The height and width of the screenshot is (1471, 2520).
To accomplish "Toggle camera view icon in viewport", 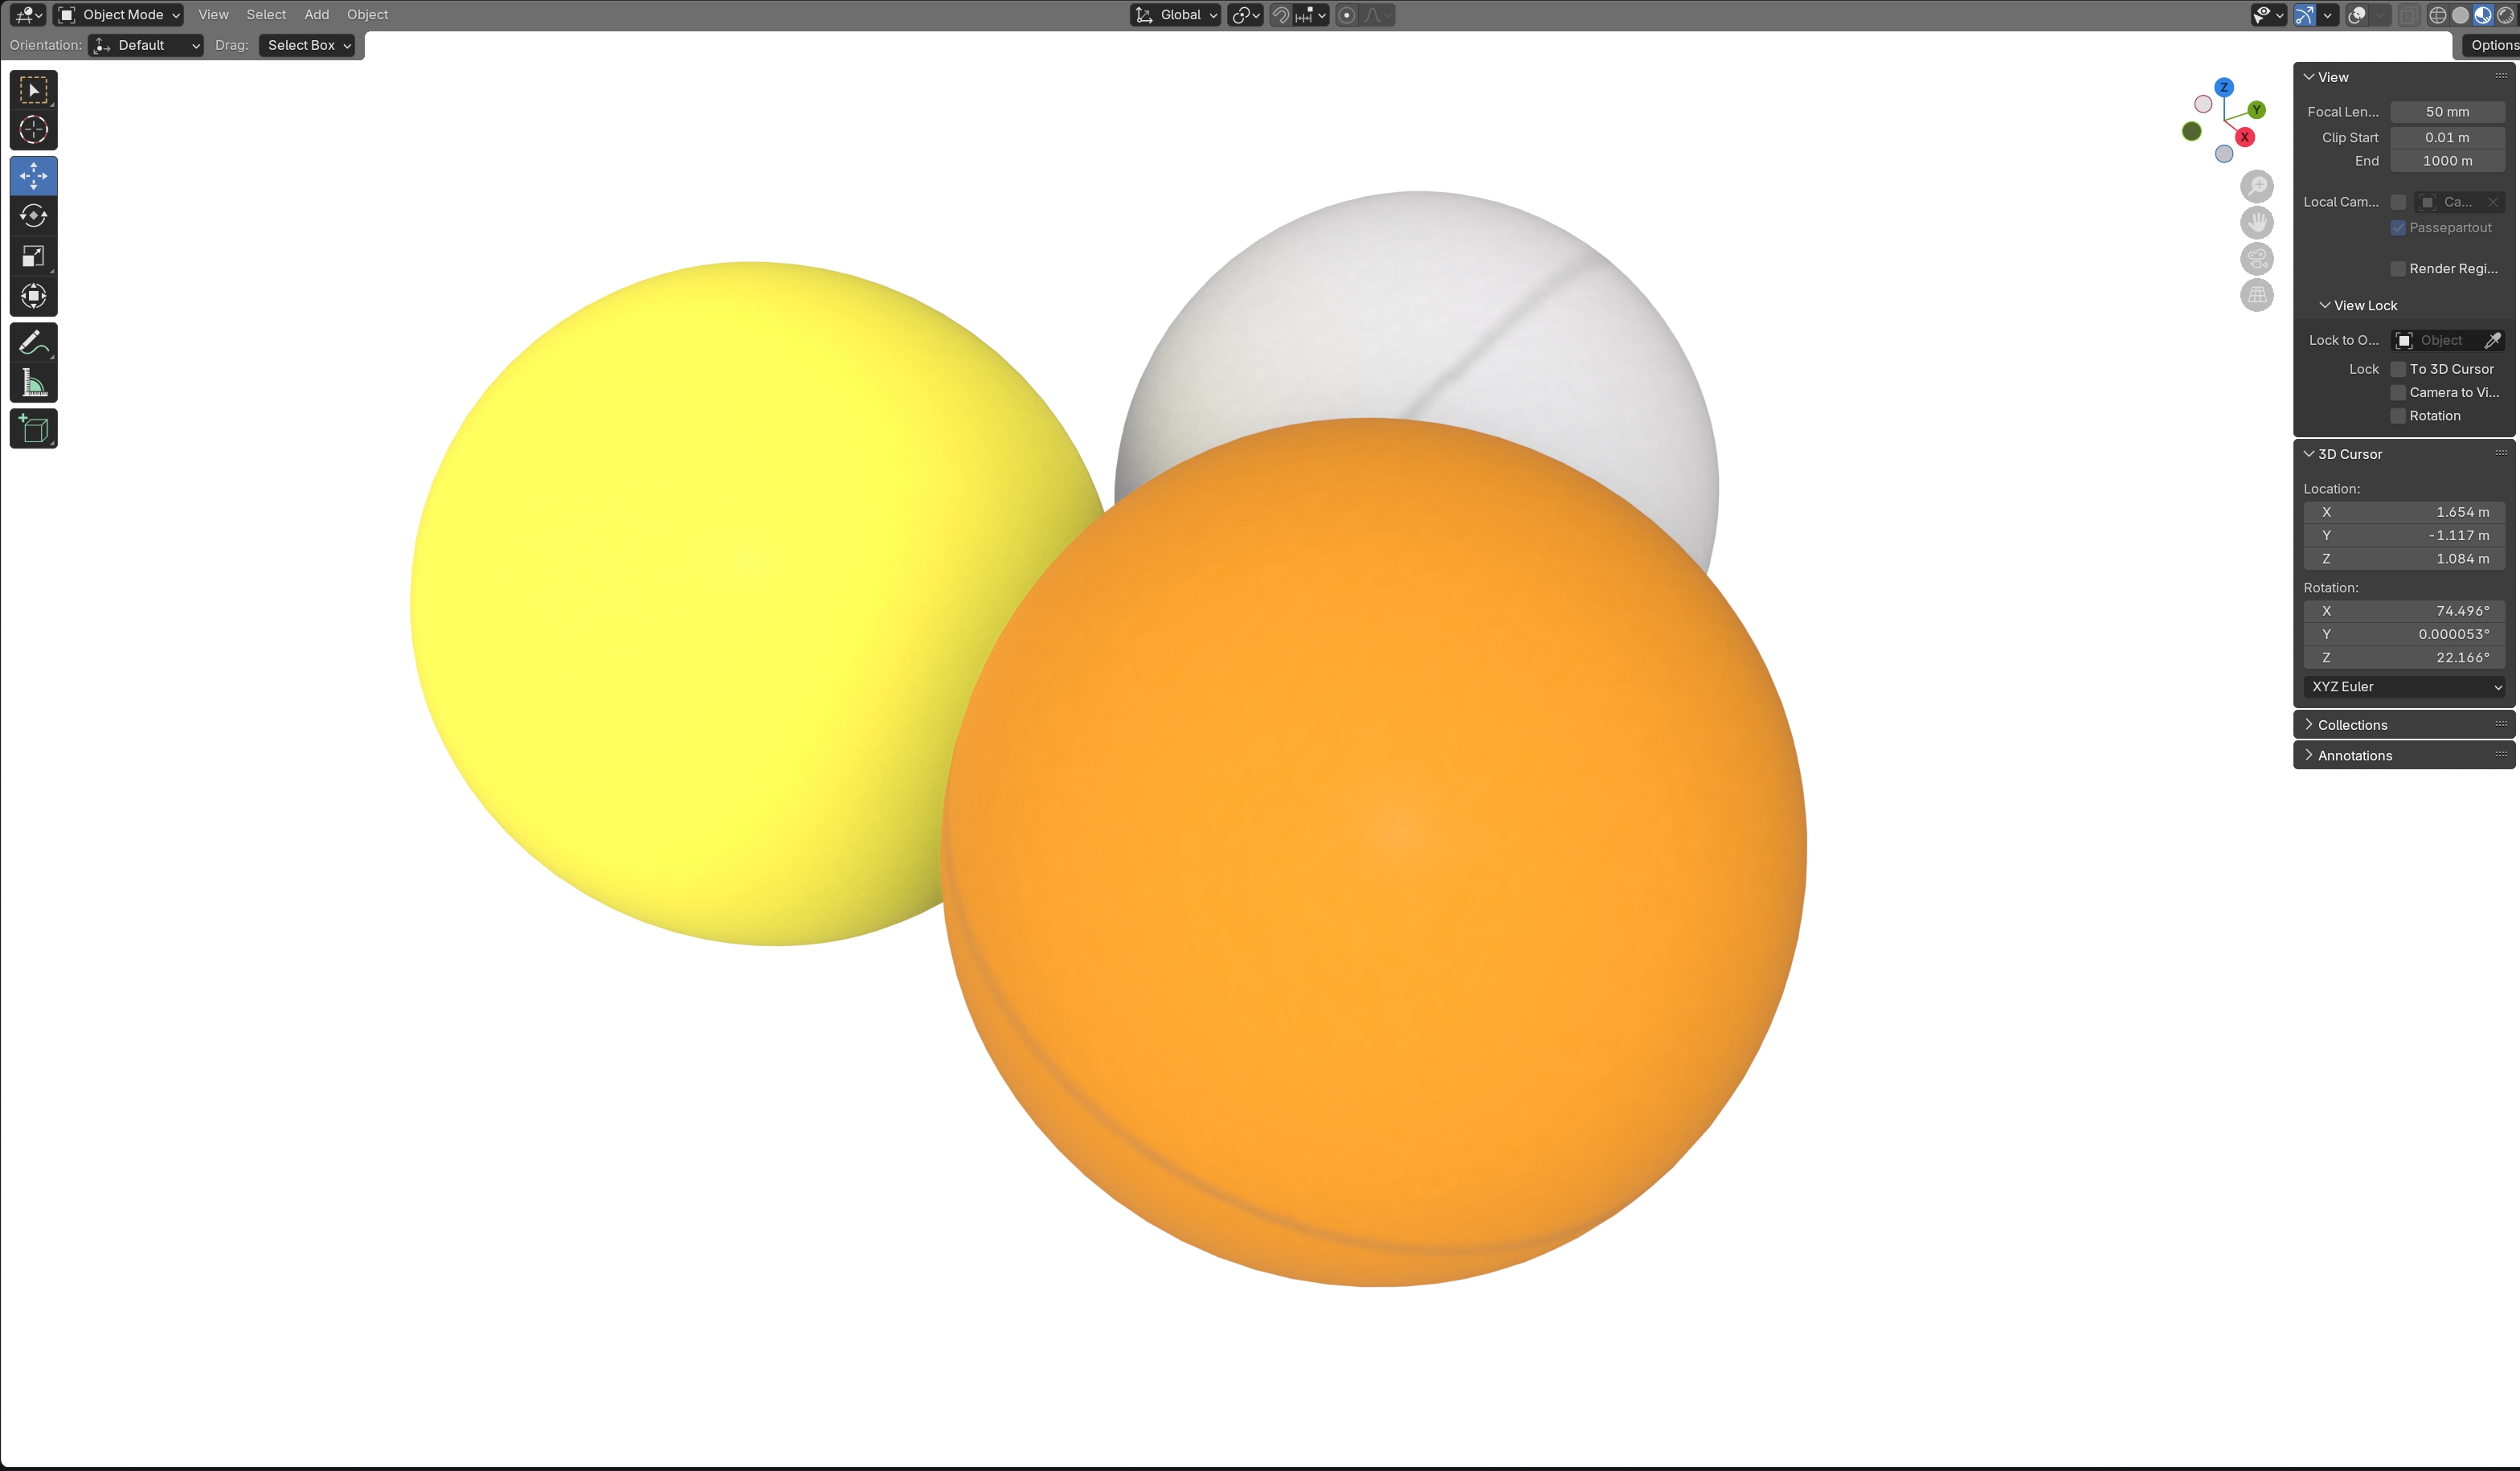I will (x=2256, y=259).
